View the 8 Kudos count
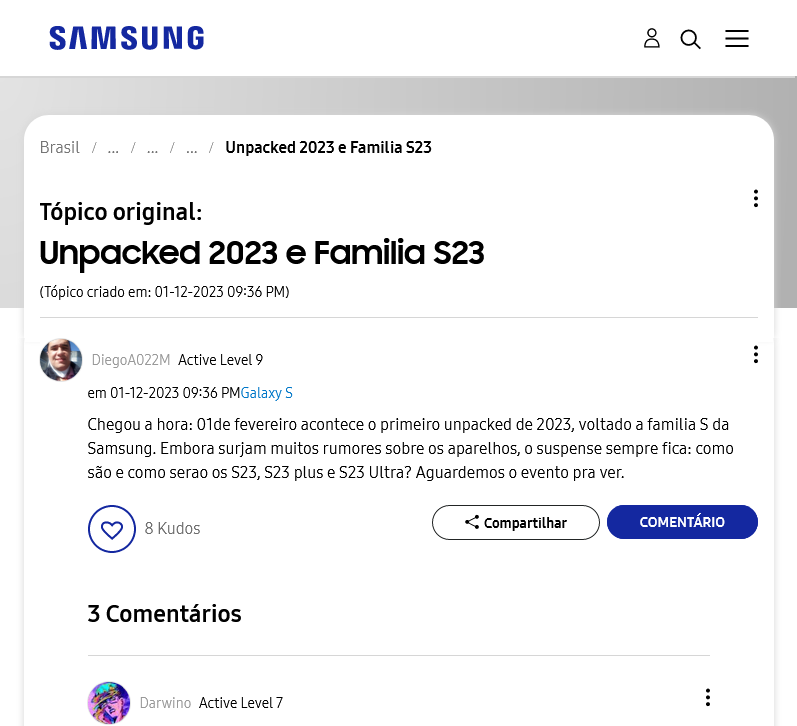 (172, 528)
